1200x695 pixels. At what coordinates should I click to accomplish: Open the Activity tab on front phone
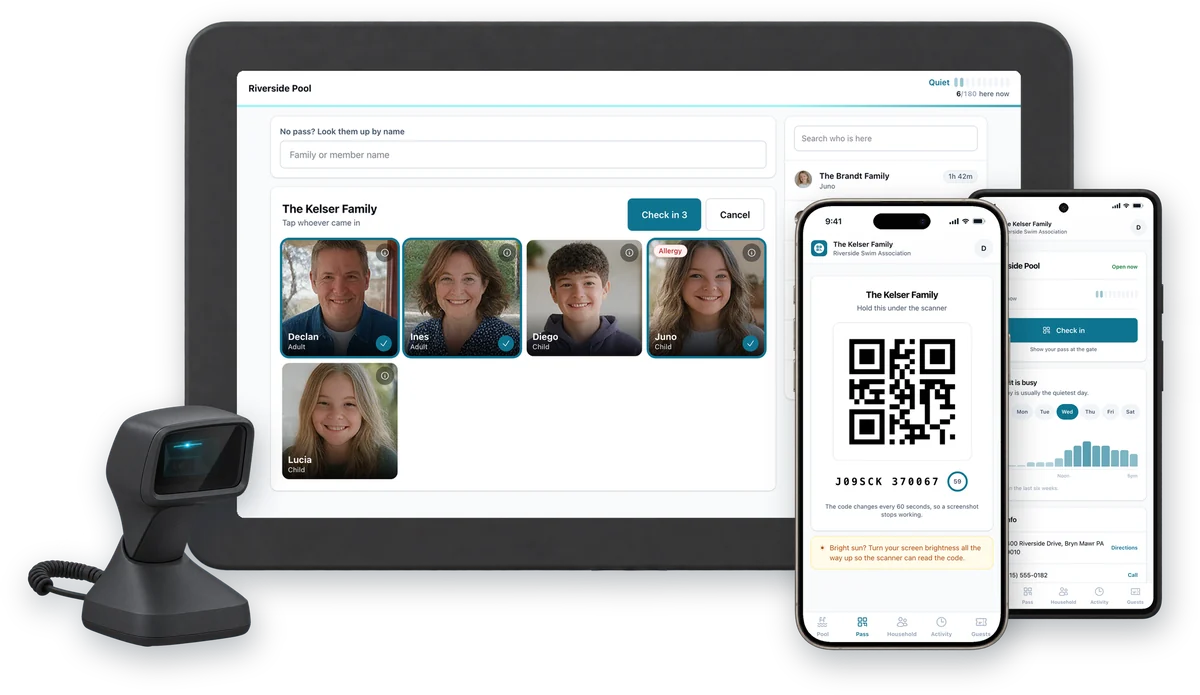[x=941, y=627]
